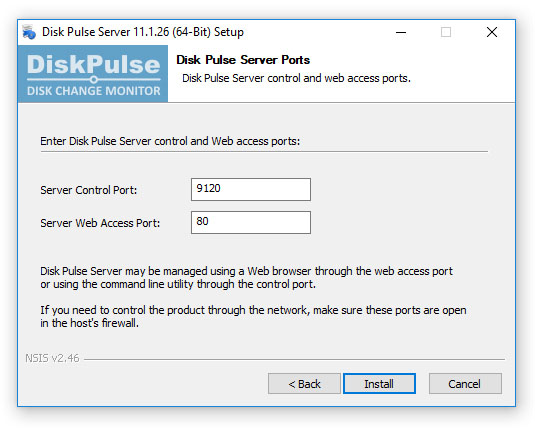Image resolution: width=535 pixels, height=428 pixels.
Task: Focus the Server Control Port field
Action: [x=251, y=189]
